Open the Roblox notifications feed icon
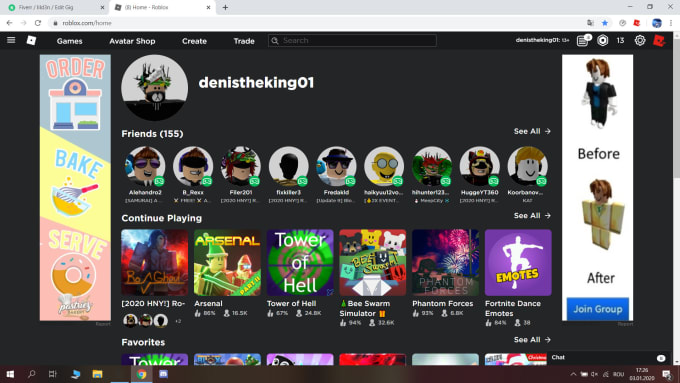The image size is (680, 383). point(582,41)
